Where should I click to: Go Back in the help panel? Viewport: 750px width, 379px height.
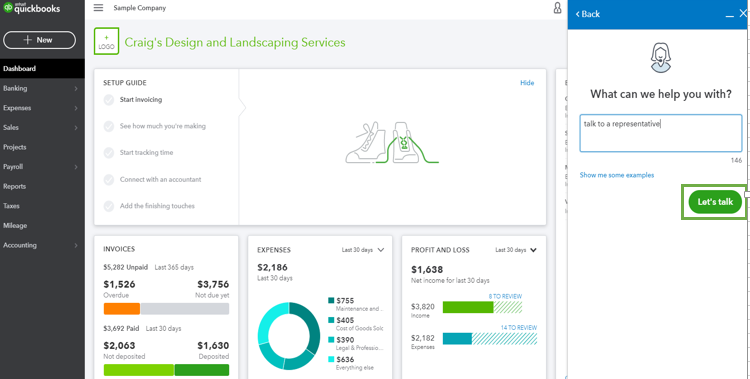pyautogui.click(x=587, y=14)
